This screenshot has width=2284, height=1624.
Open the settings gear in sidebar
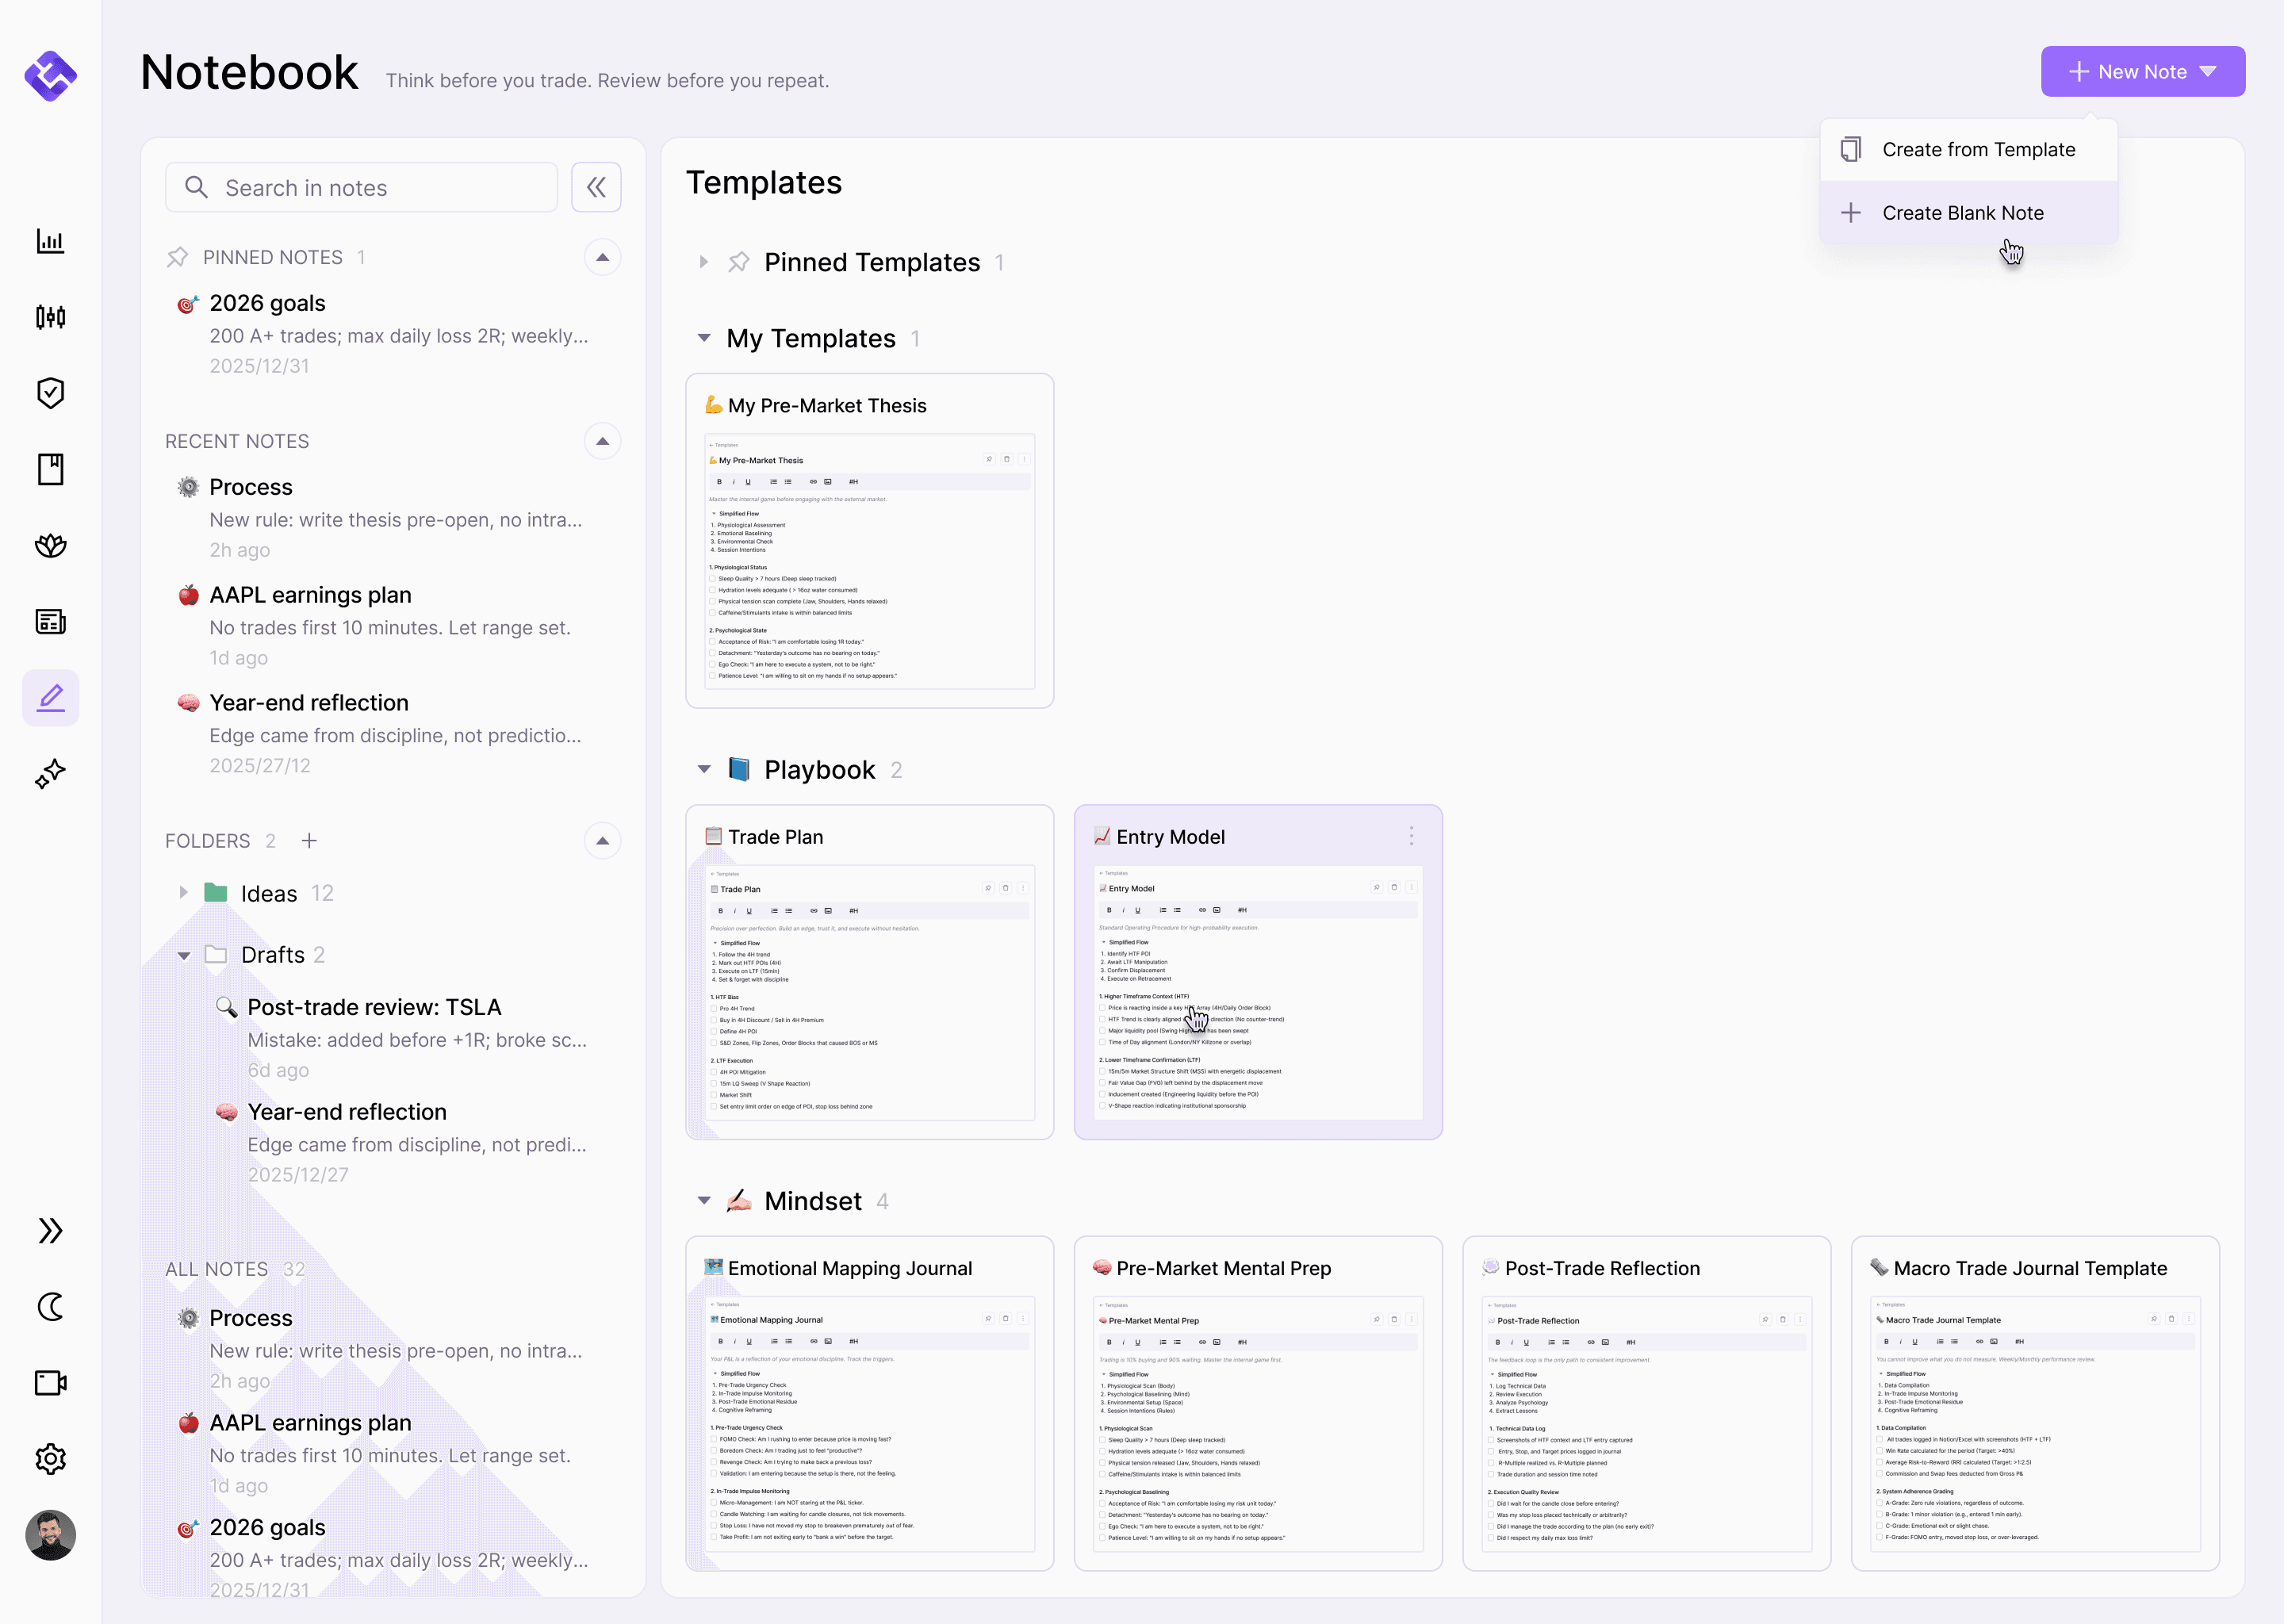tap(50, 1459)
